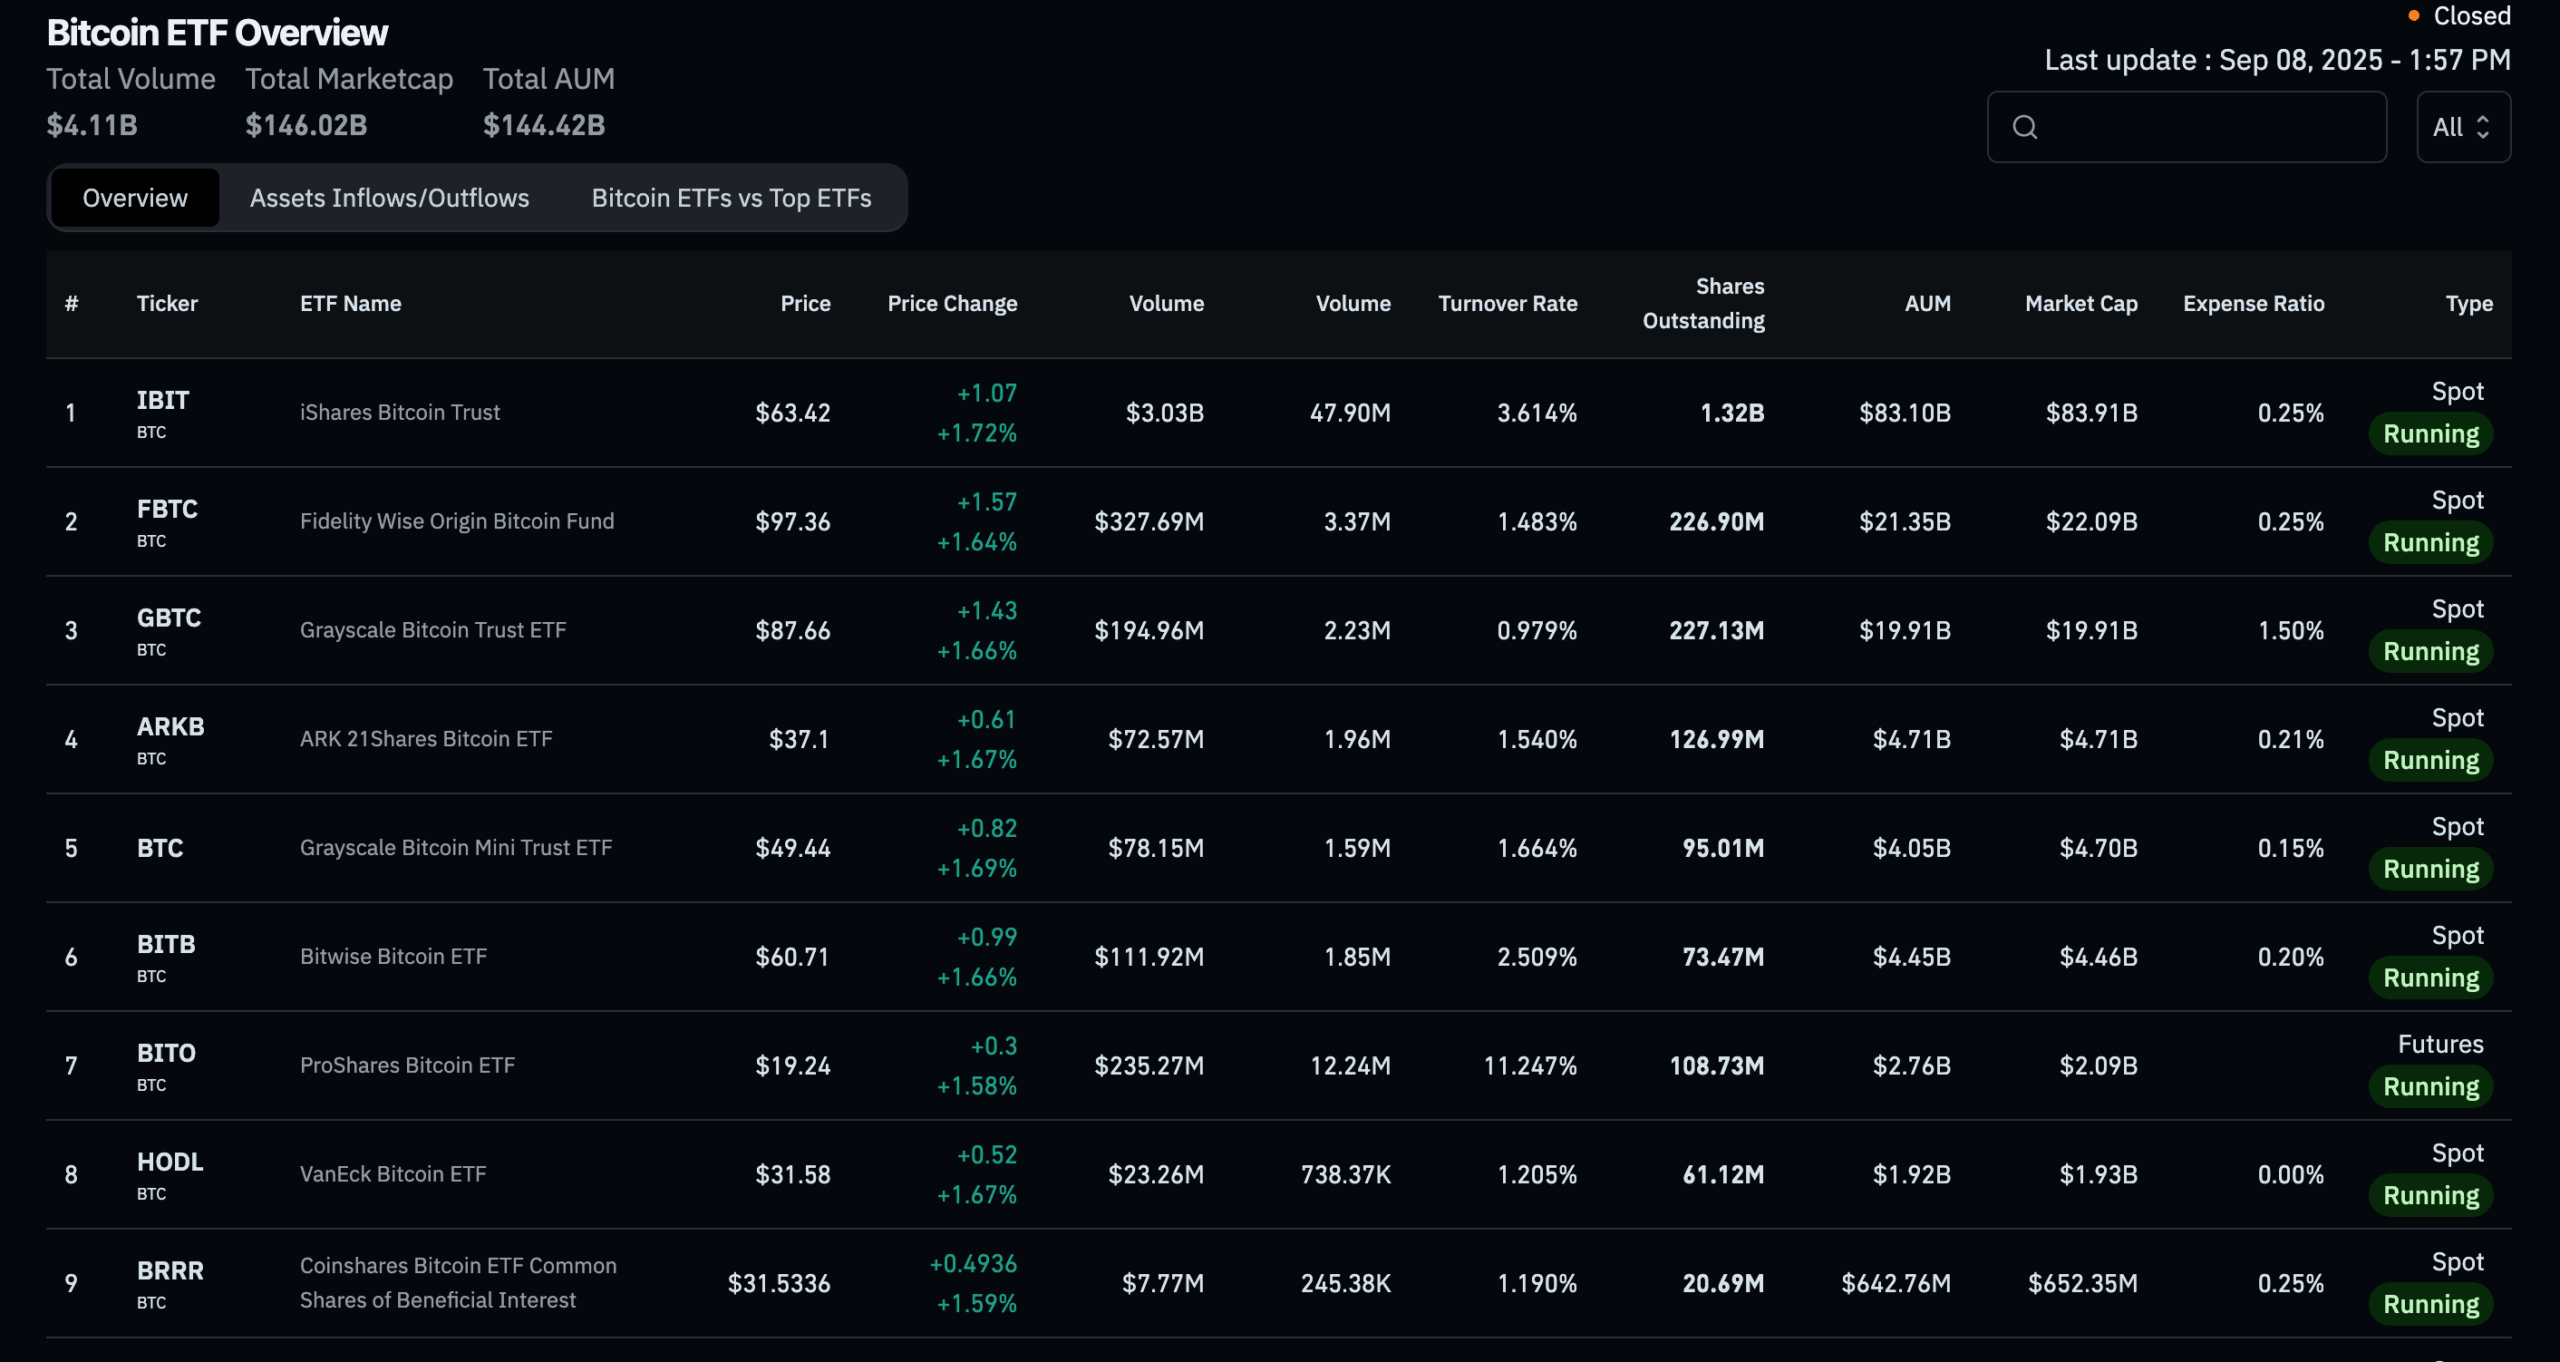Screen dimensions: 2560x1362
Task: Open the GBTC ticker
Action: (x=168, y=618)
